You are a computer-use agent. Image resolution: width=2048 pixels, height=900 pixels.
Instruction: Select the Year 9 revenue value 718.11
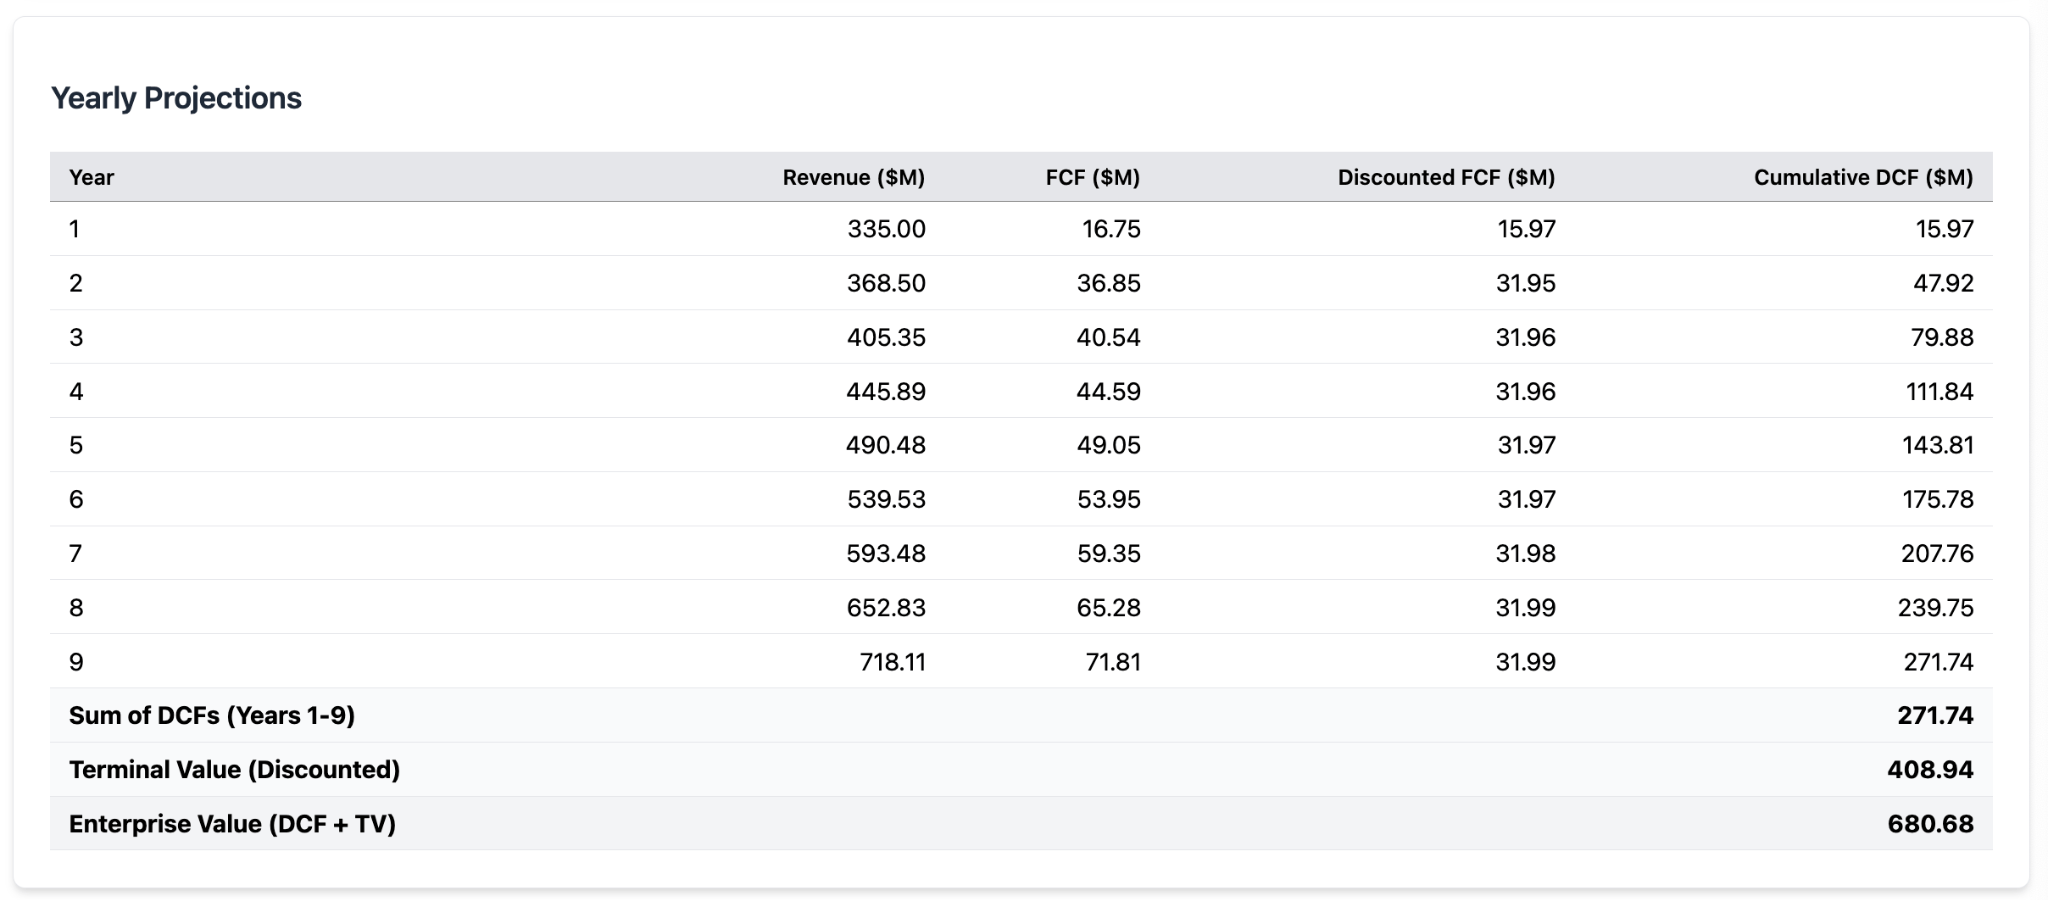click(x=892, y=661)
